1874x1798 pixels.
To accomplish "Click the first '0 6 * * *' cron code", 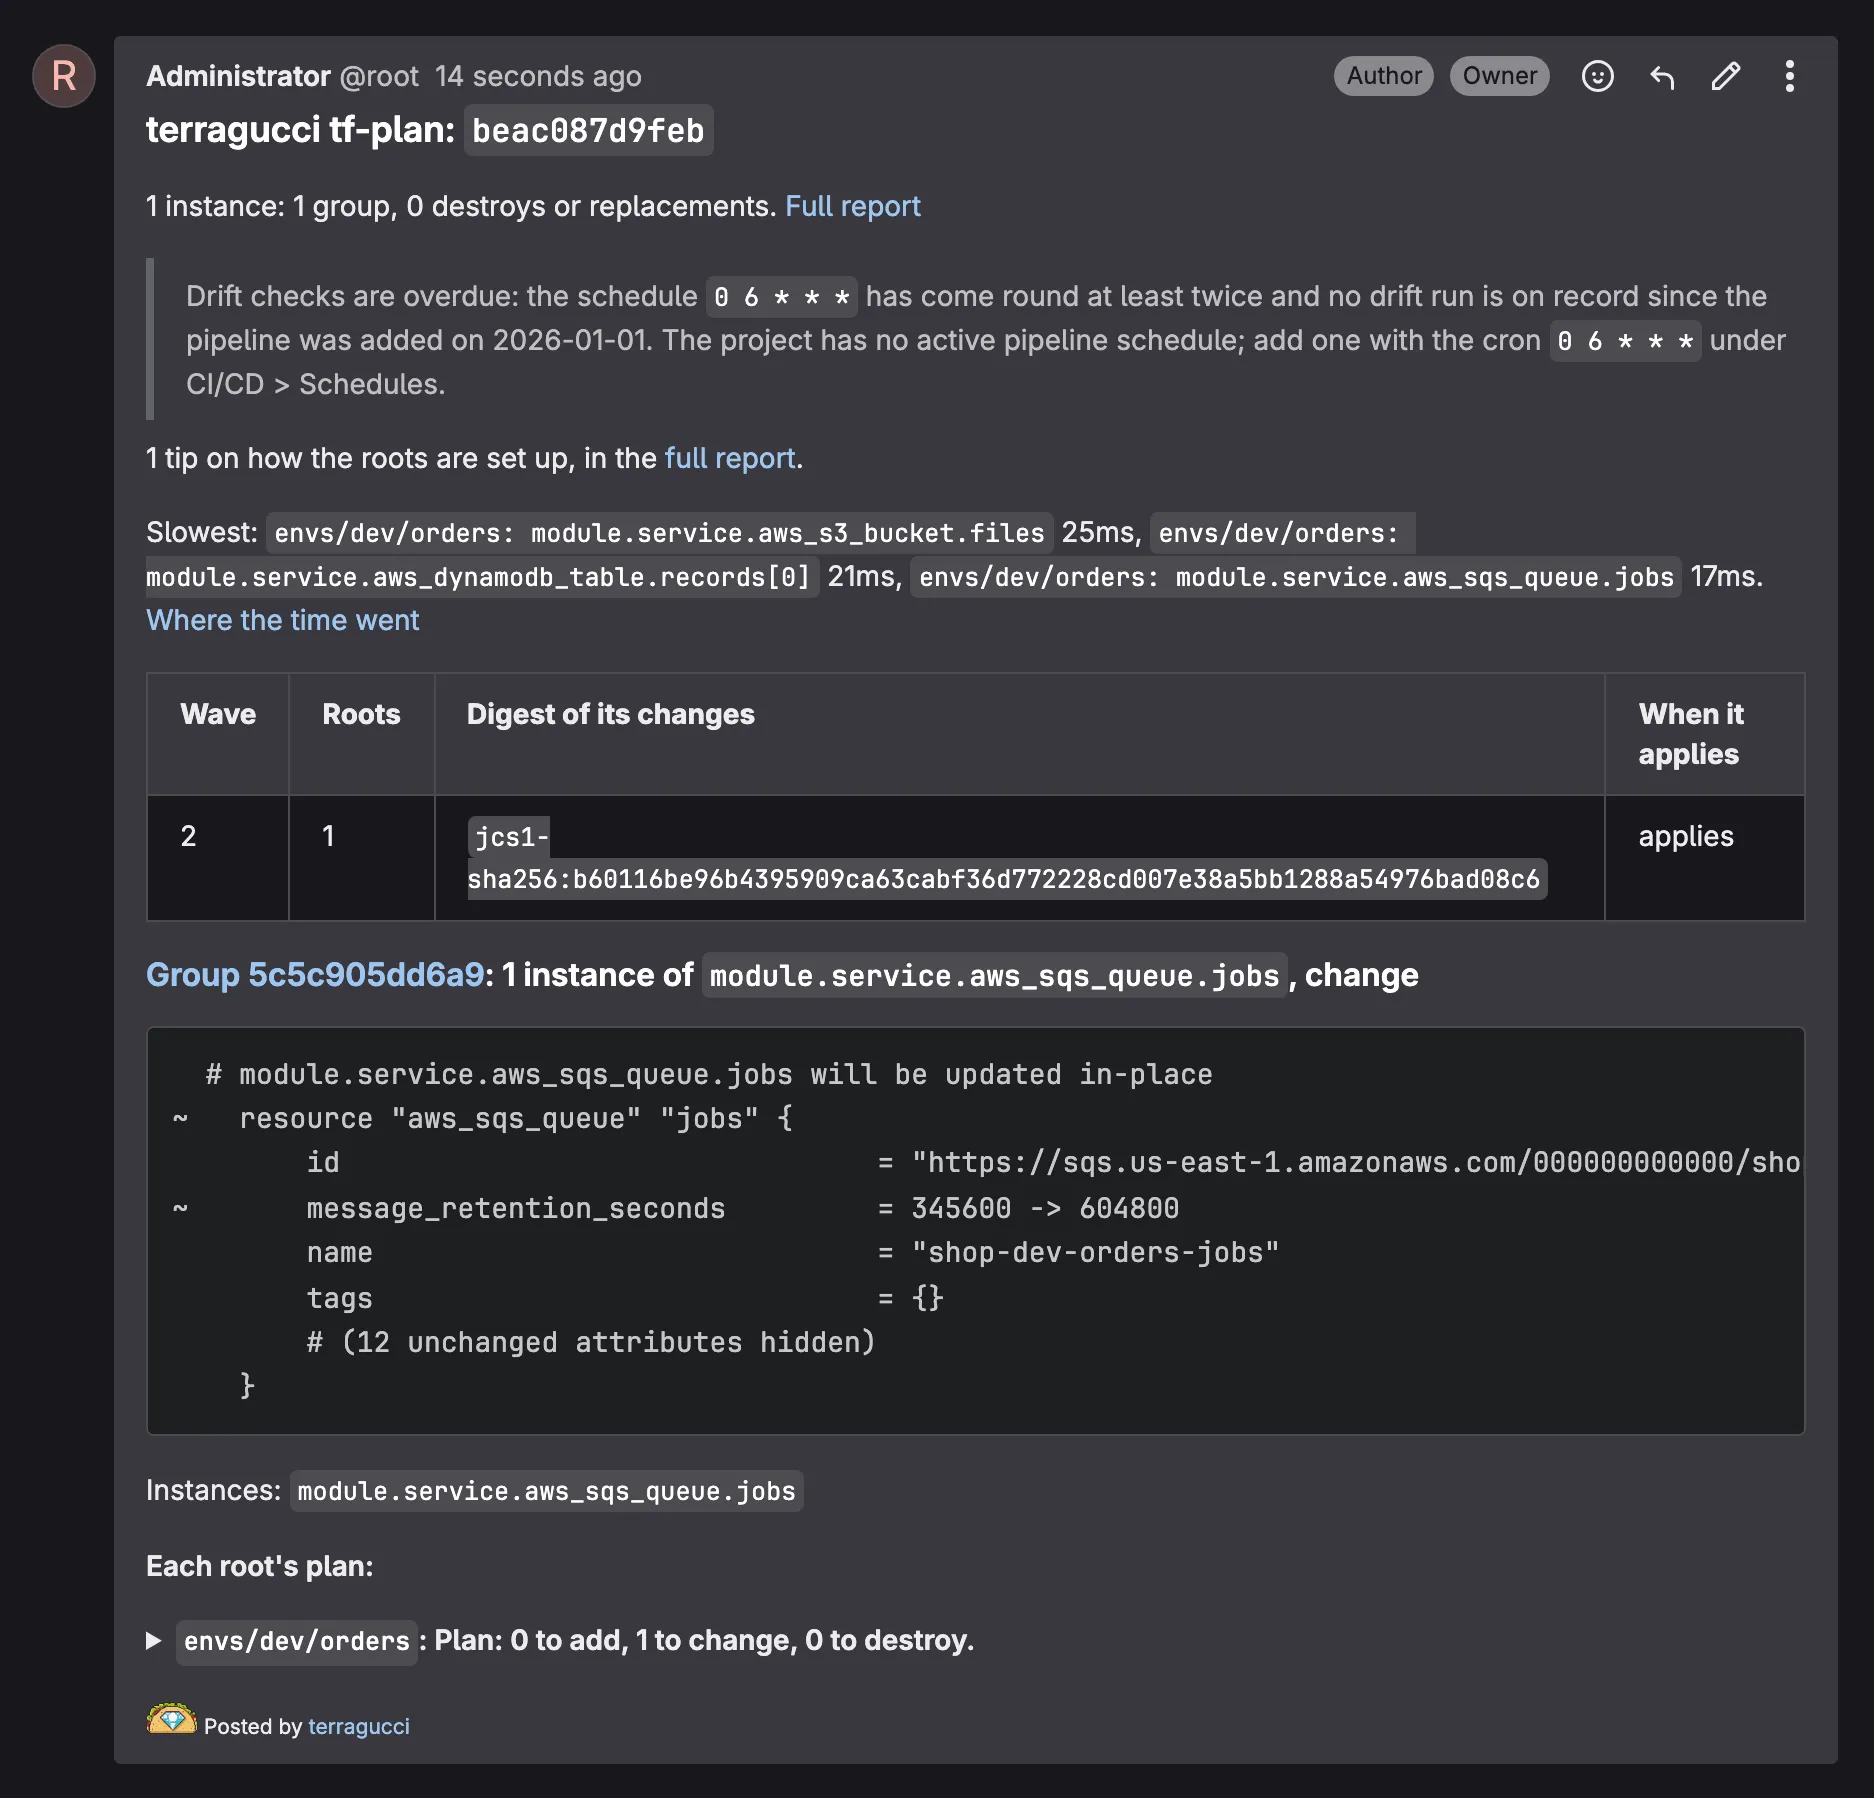I will tap(781, 297).
